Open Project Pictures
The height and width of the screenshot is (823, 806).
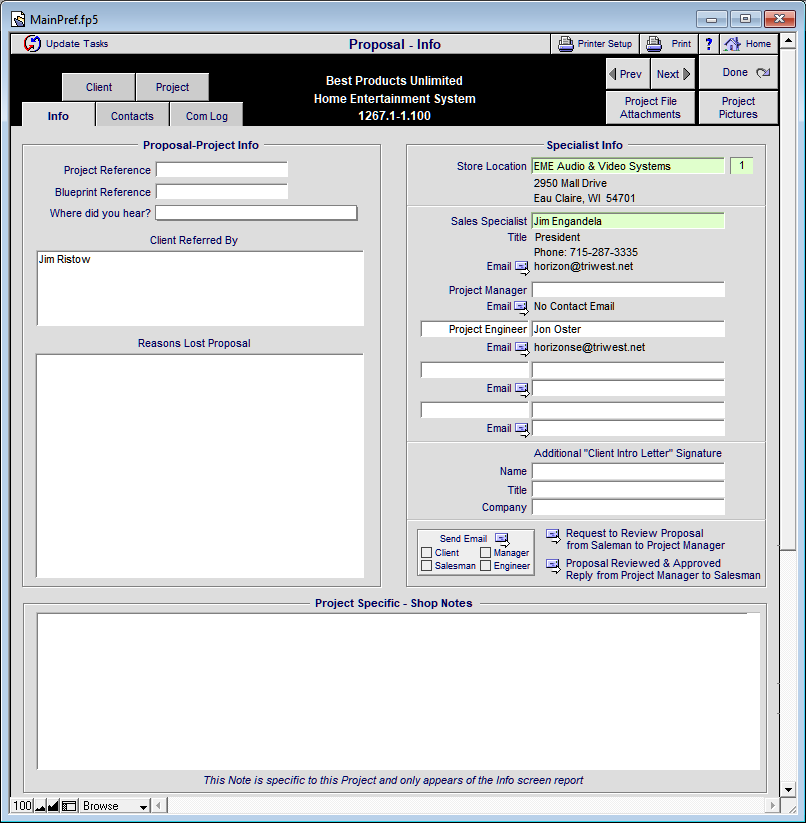[x=738, y=108]
